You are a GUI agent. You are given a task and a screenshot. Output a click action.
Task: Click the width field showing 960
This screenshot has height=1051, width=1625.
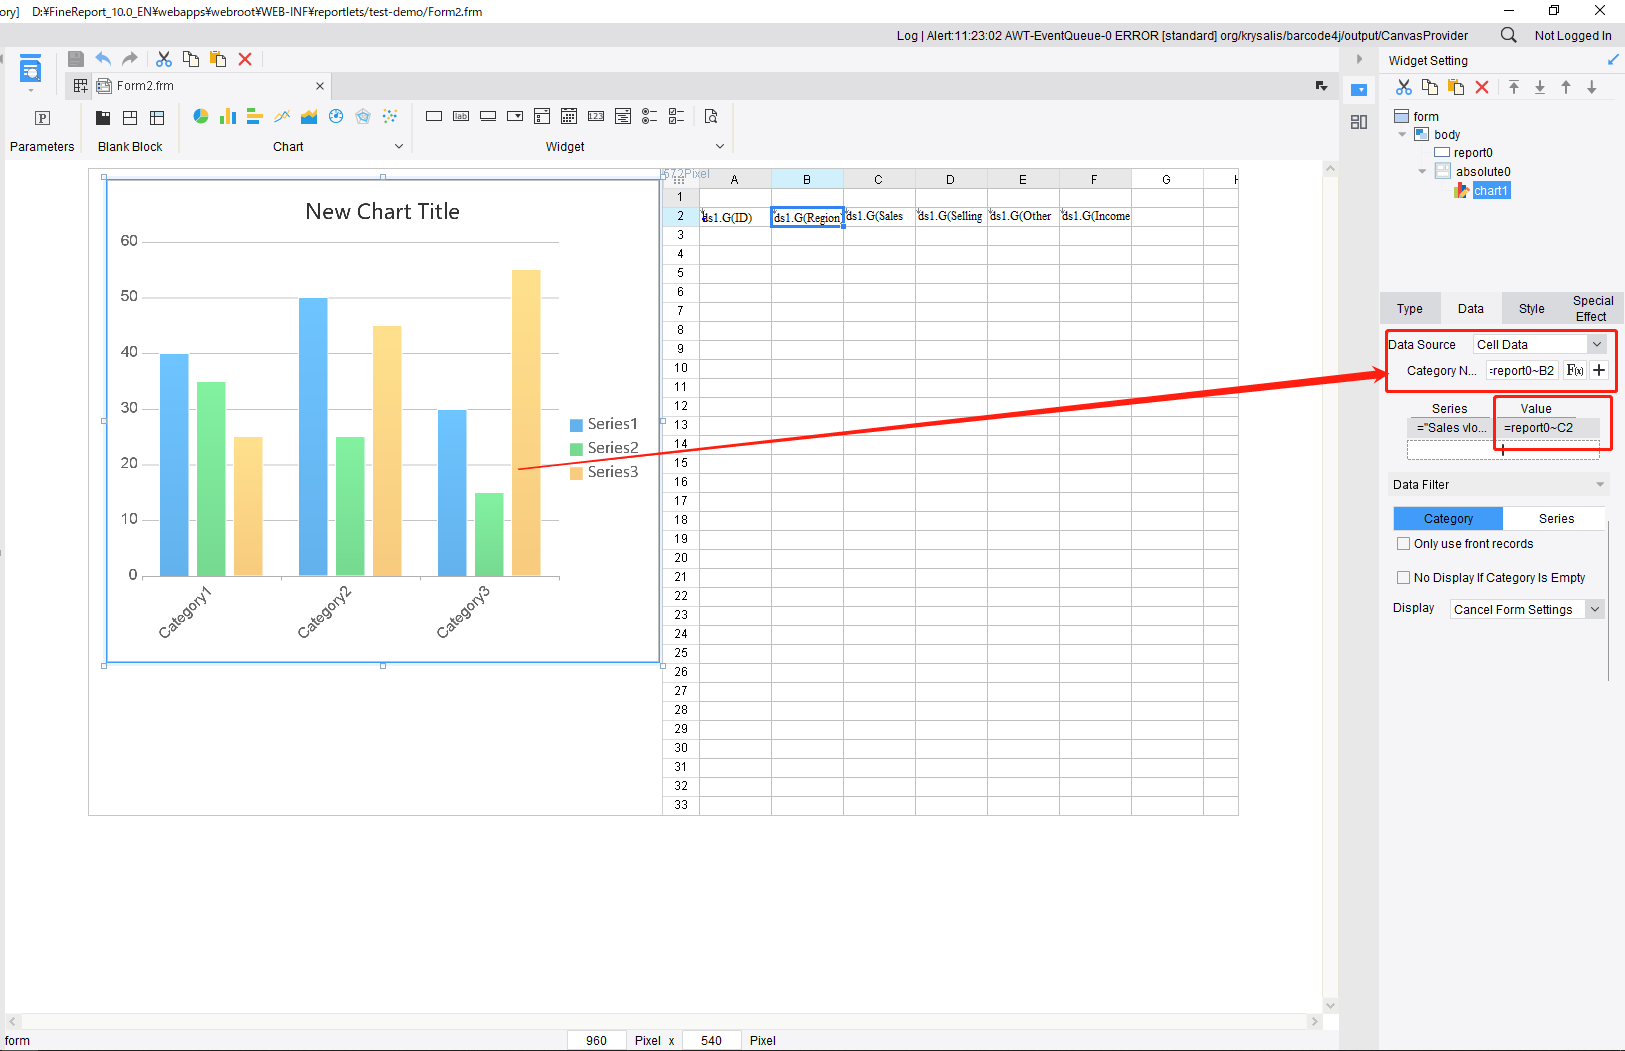pyautogui.click(x=597, y=1040)
